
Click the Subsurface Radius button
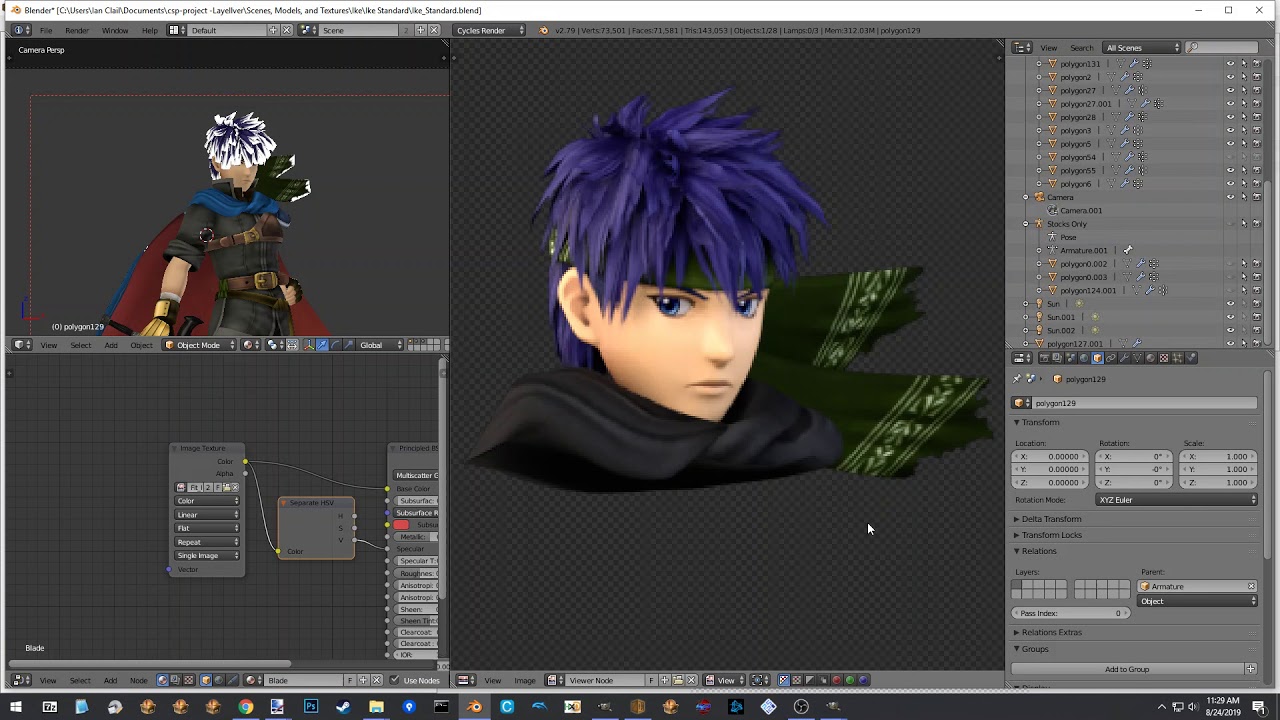(x=416, y=513)
